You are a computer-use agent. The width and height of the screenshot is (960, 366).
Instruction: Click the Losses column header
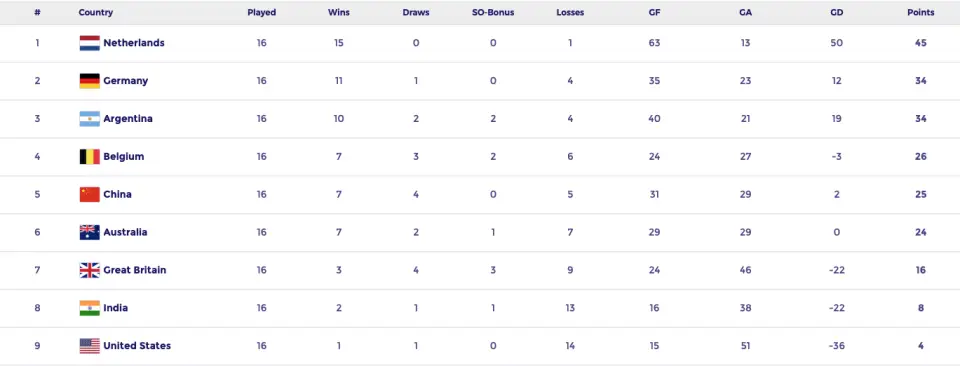pyautogui.click(x=570, y=12)
